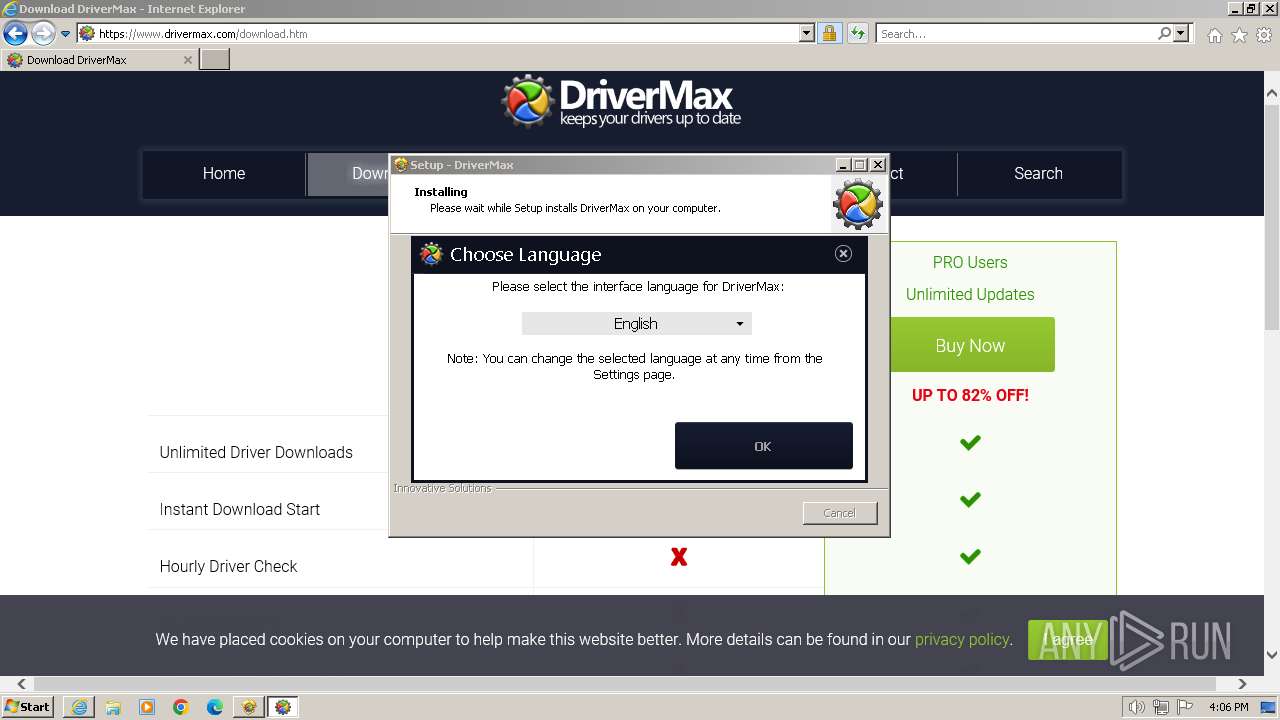Click the page scroll-down arrow
This screenshot has width=1280, height=720.
[x=1272, y=655]
